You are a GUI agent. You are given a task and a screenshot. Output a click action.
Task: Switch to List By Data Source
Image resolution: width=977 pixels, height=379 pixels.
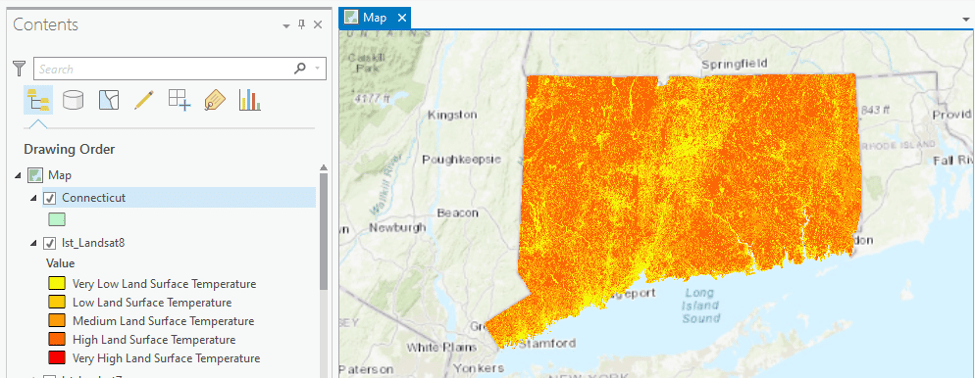click(74, 100)
